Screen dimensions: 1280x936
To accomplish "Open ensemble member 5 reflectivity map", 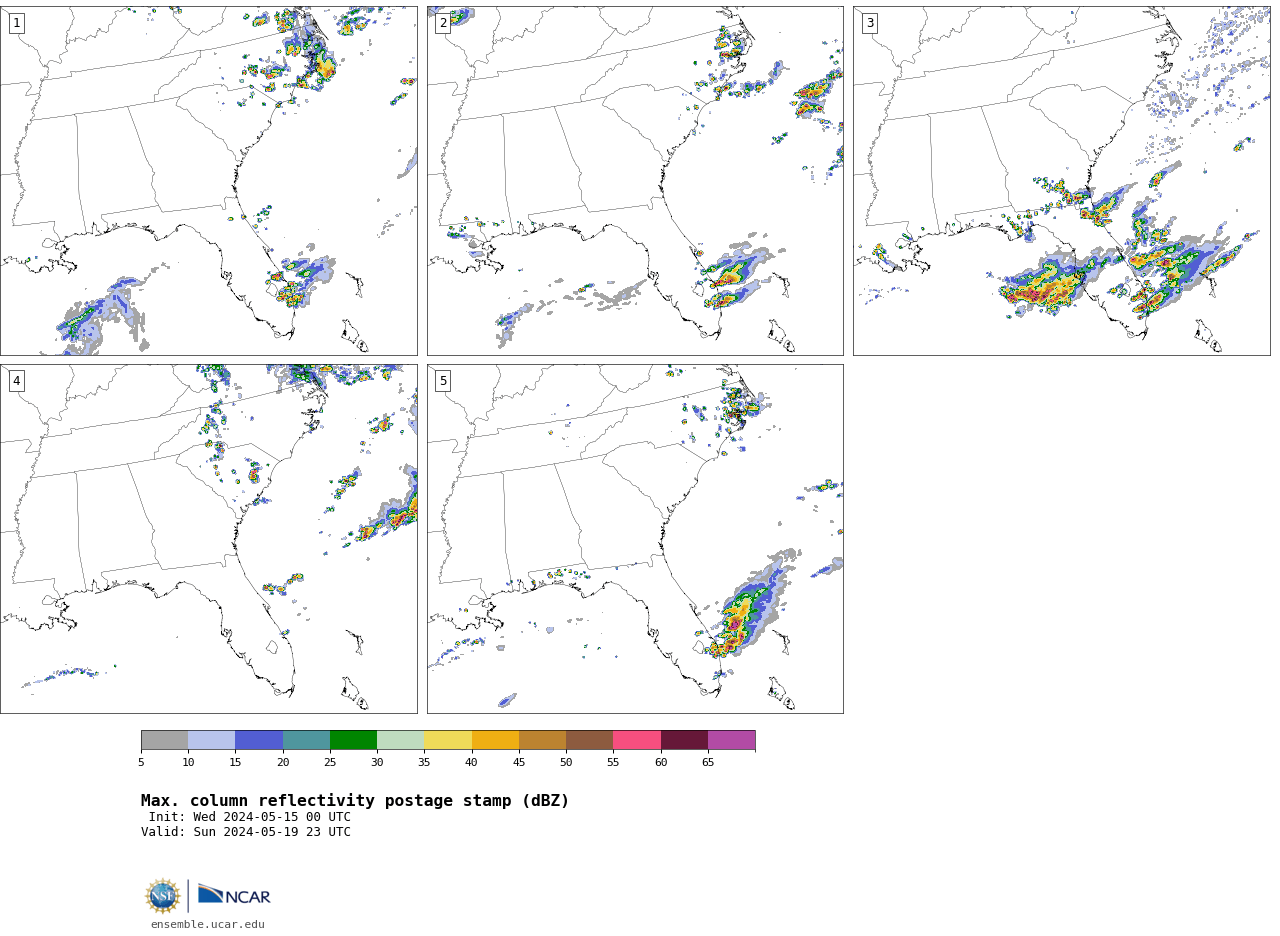I will tap(635, 539).
